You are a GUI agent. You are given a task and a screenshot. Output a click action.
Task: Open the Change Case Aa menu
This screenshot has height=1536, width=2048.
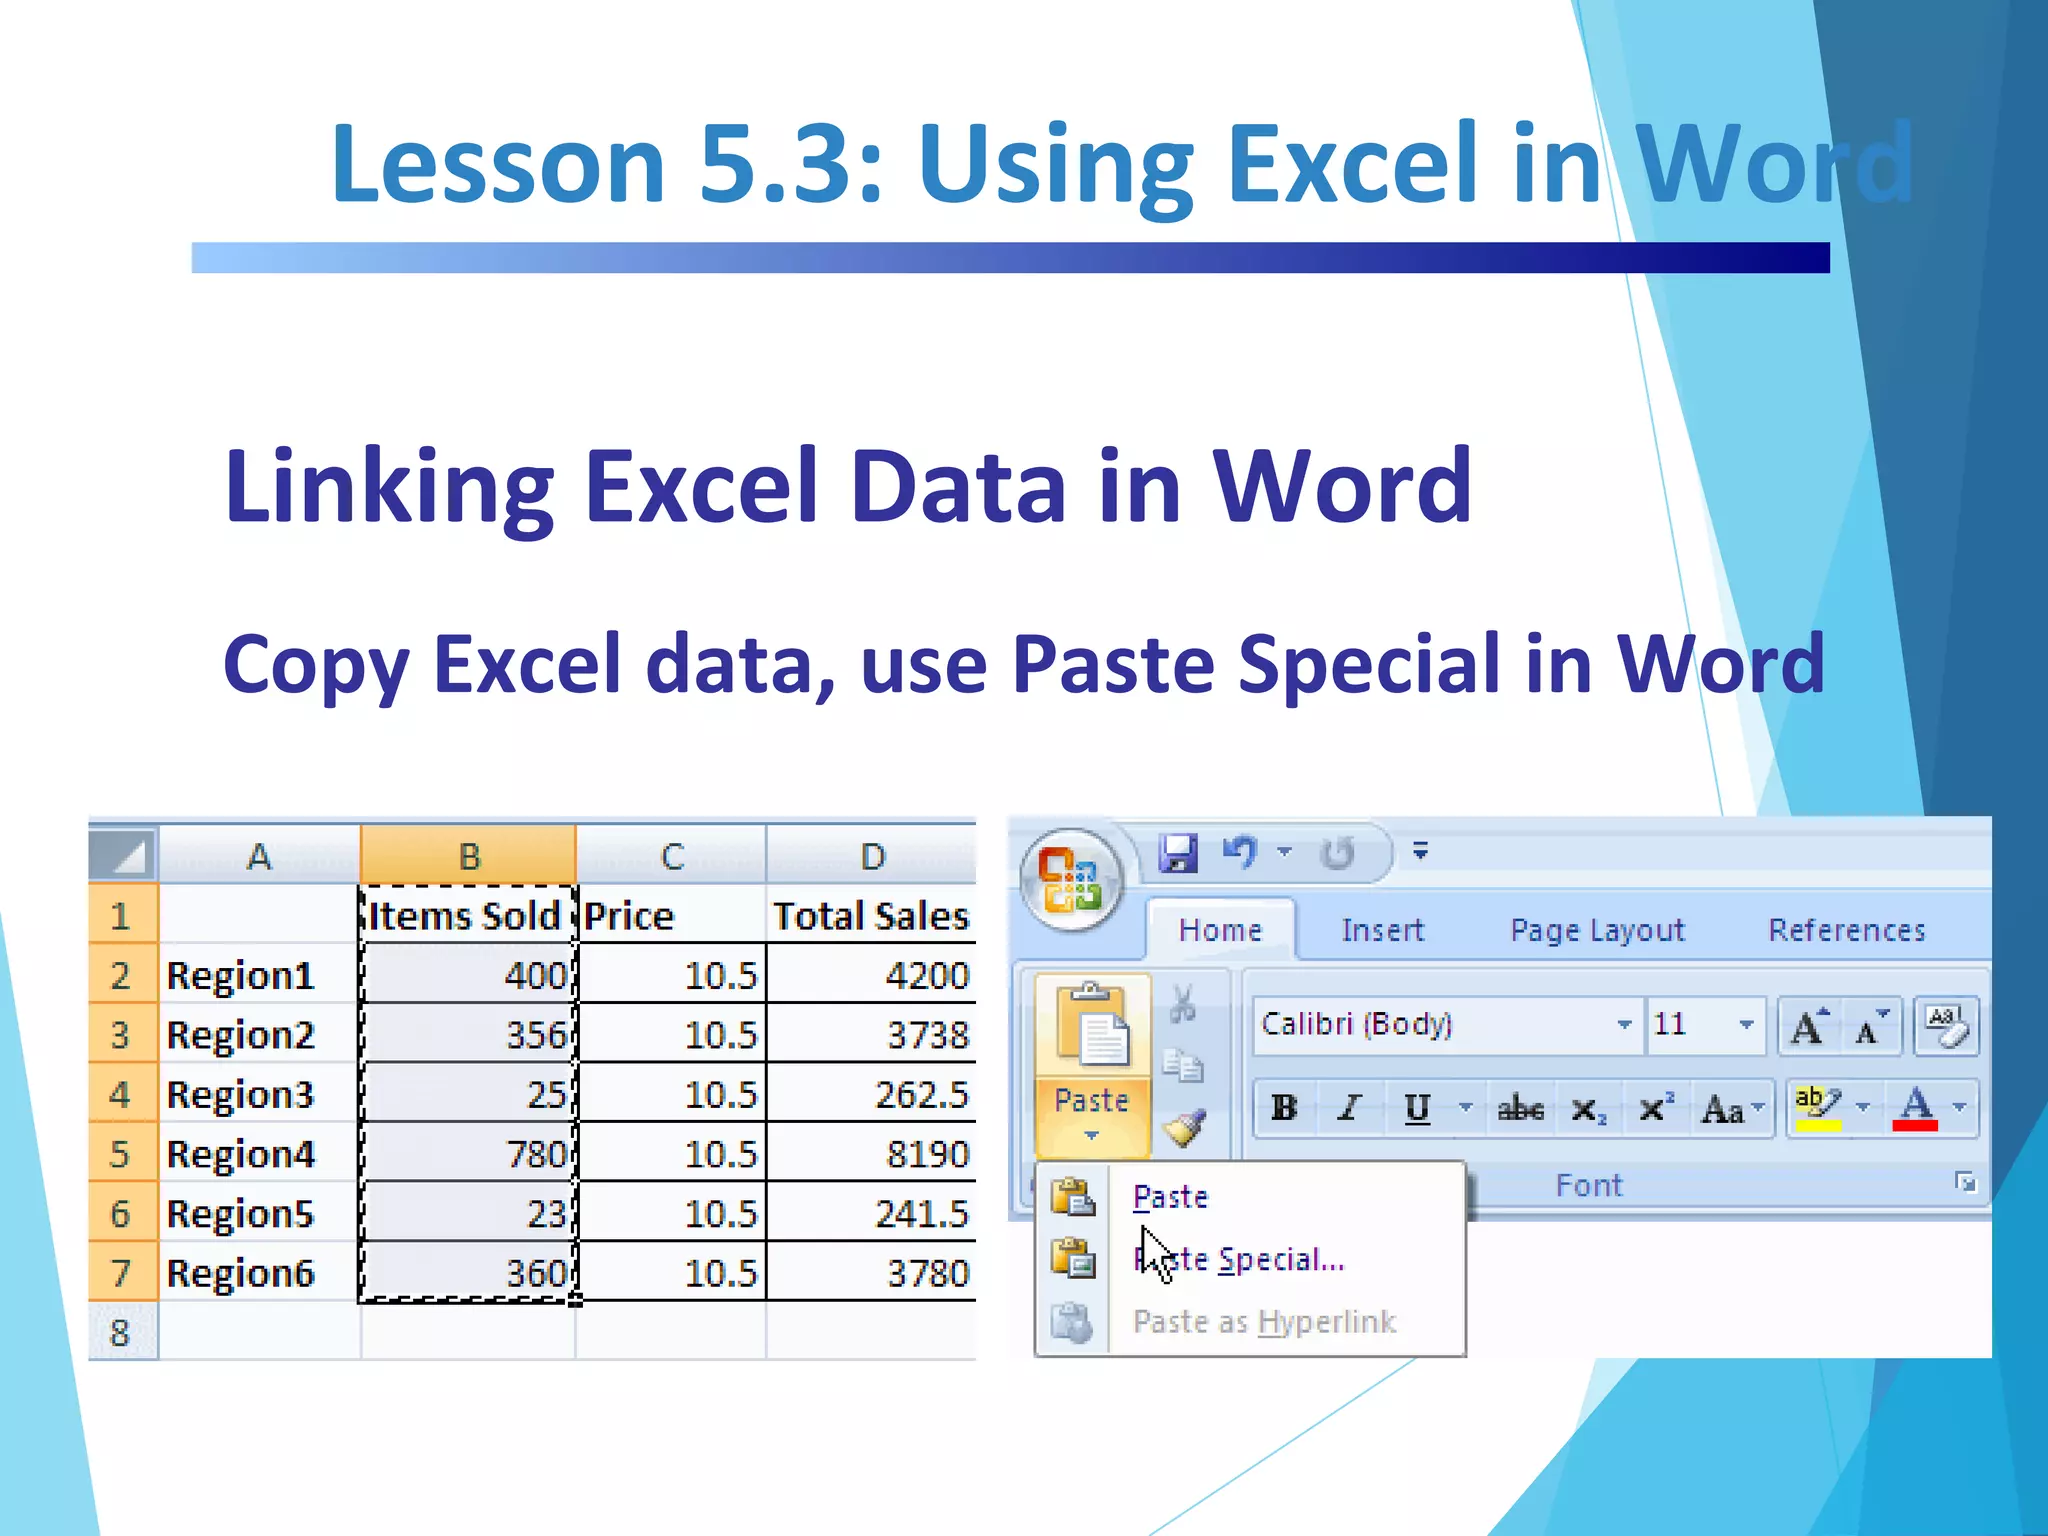click(x=1732, y=1108)
